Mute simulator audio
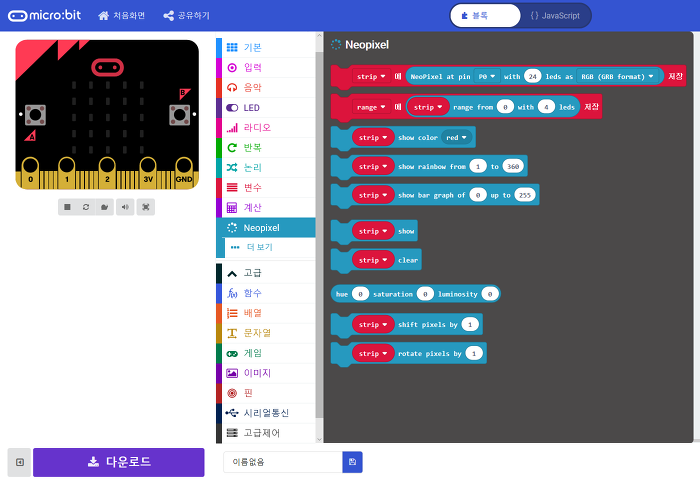 pos(125,207)
